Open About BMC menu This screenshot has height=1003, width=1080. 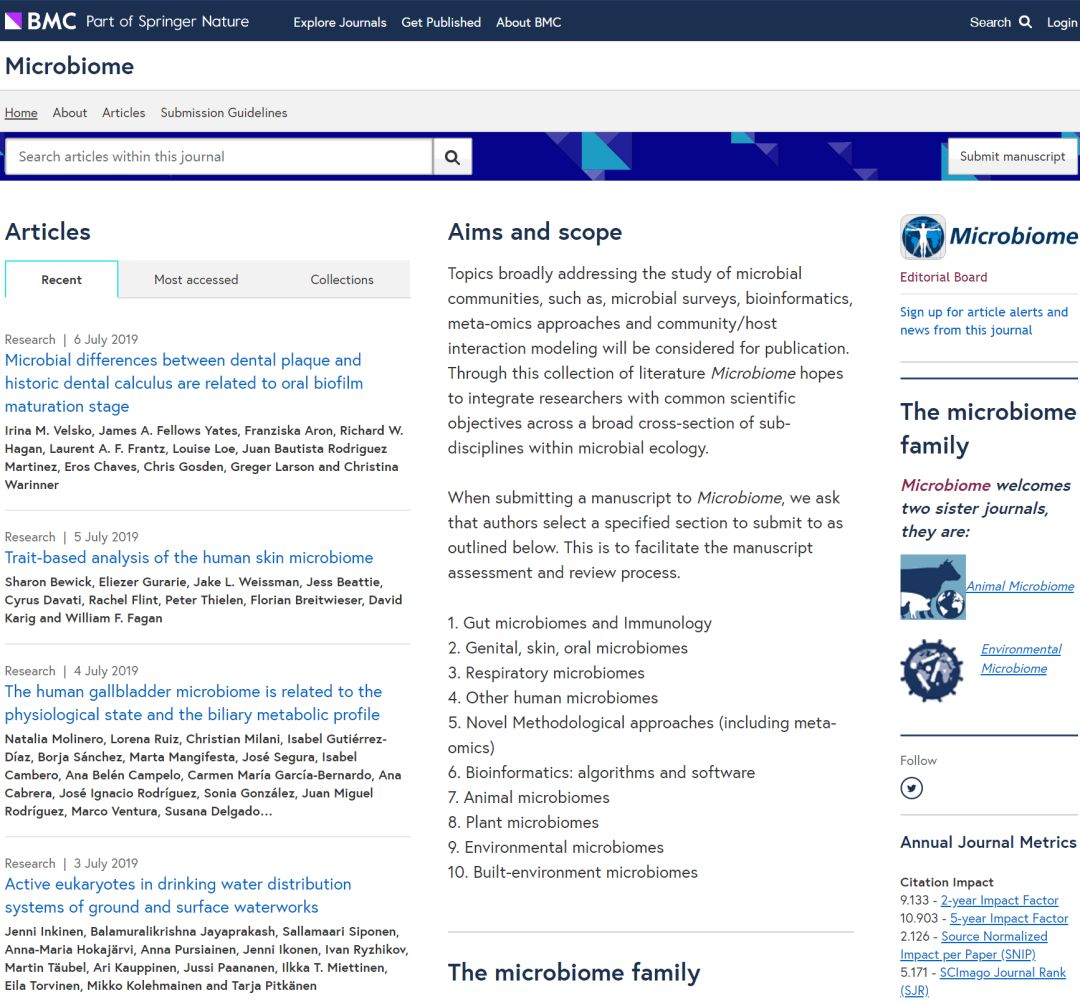coord(528,22)
